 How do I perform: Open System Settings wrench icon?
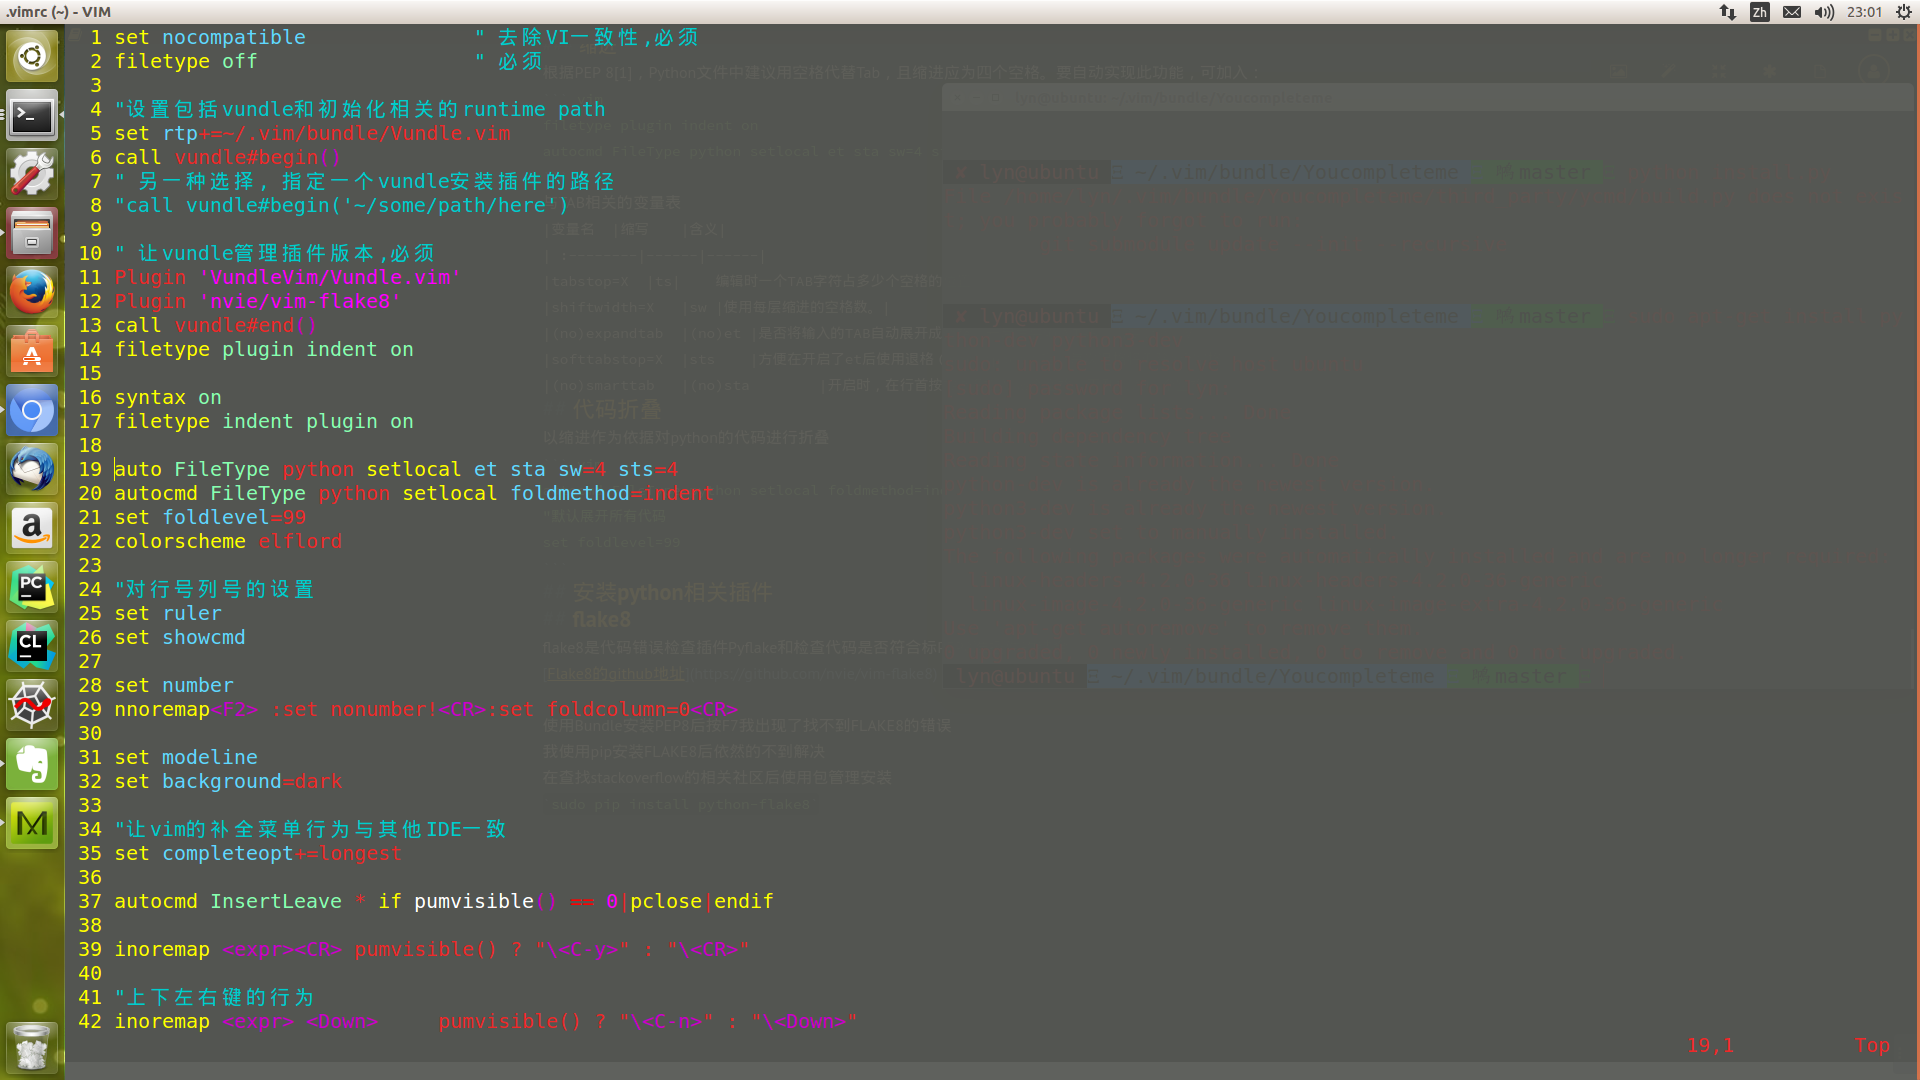[x=32, y=175]
